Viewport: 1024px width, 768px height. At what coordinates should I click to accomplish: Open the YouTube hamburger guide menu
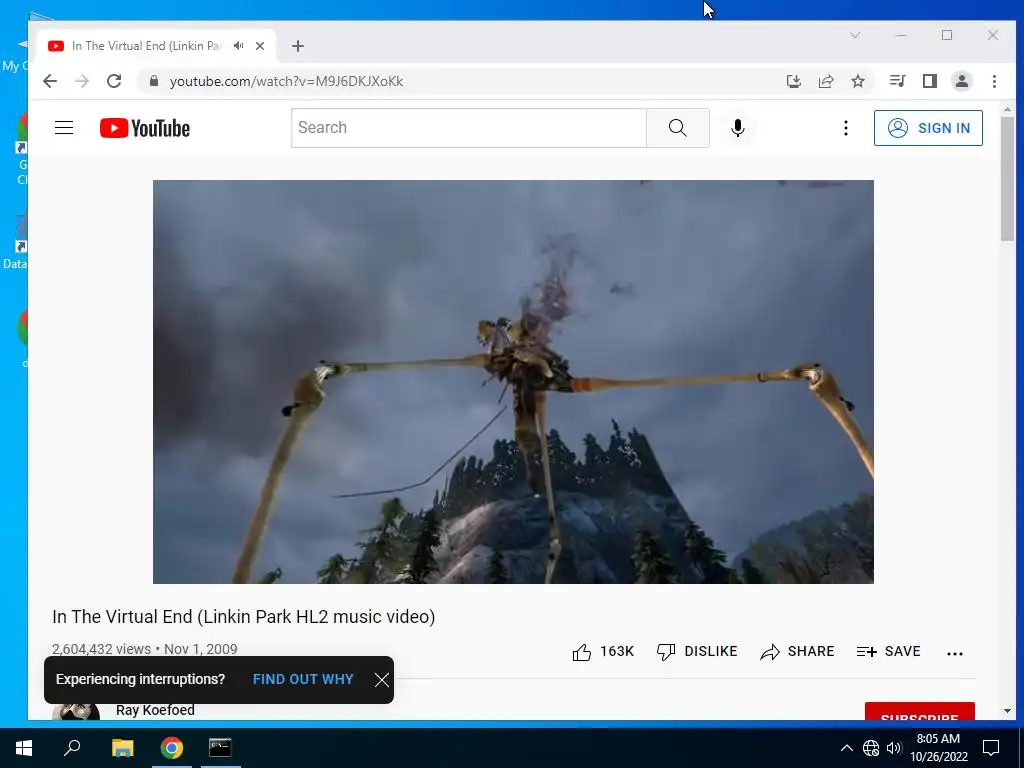(63, 127)
